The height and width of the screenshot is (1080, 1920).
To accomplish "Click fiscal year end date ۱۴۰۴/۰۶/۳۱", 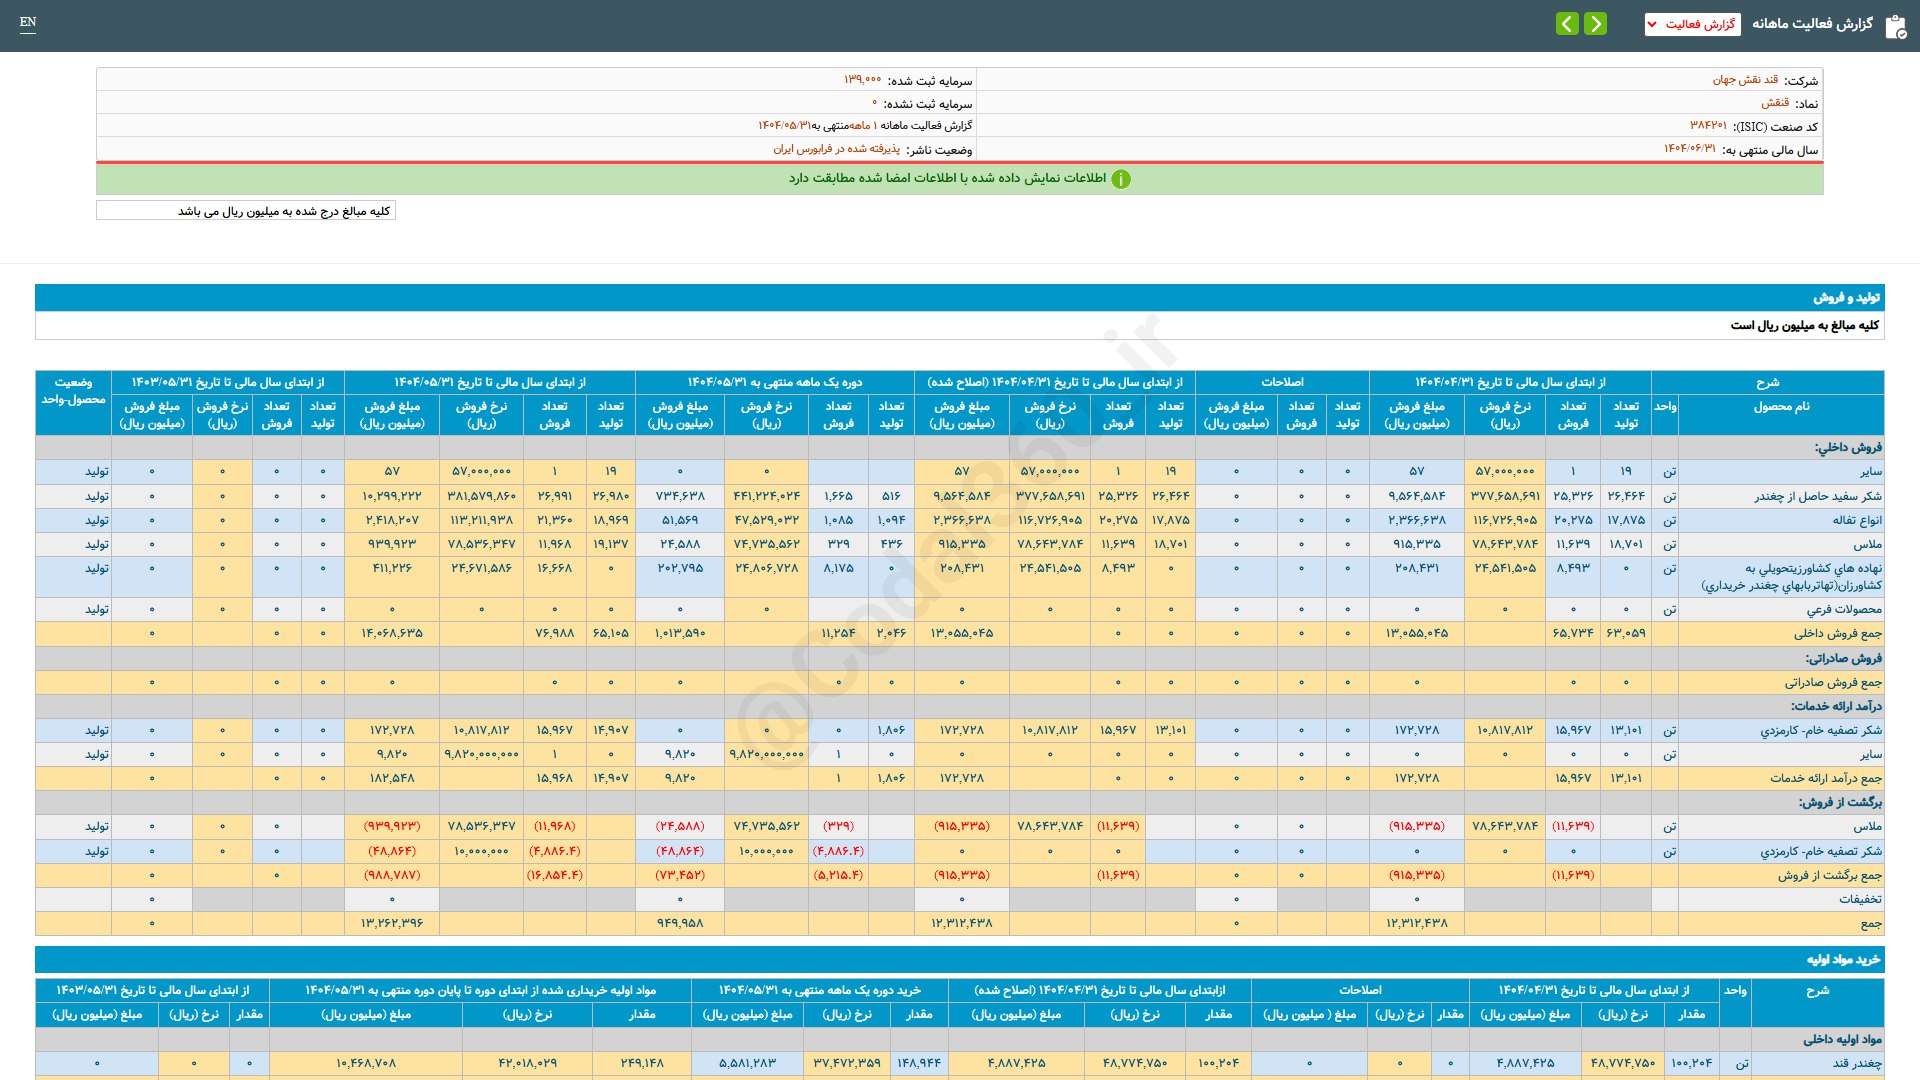I will tap(1689, 149).
